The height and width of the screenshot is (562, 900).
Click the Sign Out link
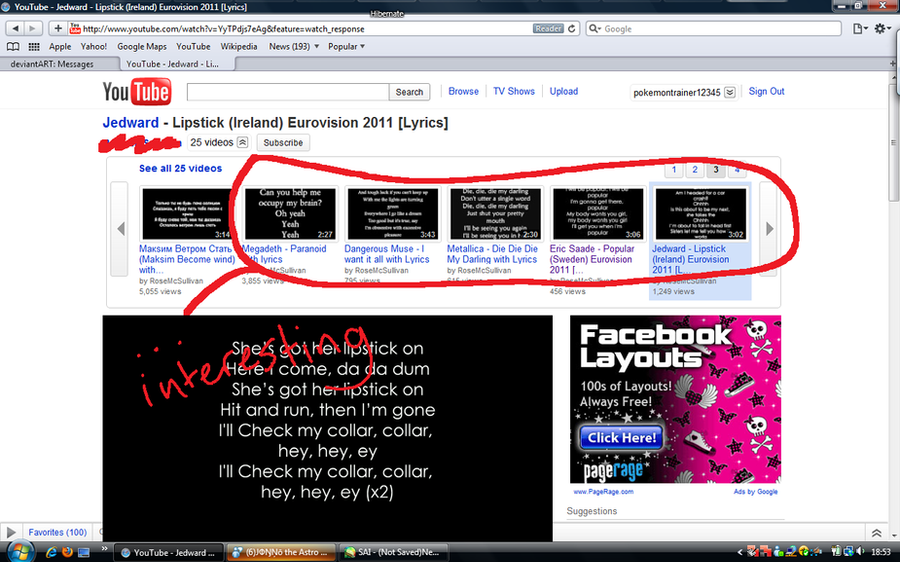pos(766,91)
